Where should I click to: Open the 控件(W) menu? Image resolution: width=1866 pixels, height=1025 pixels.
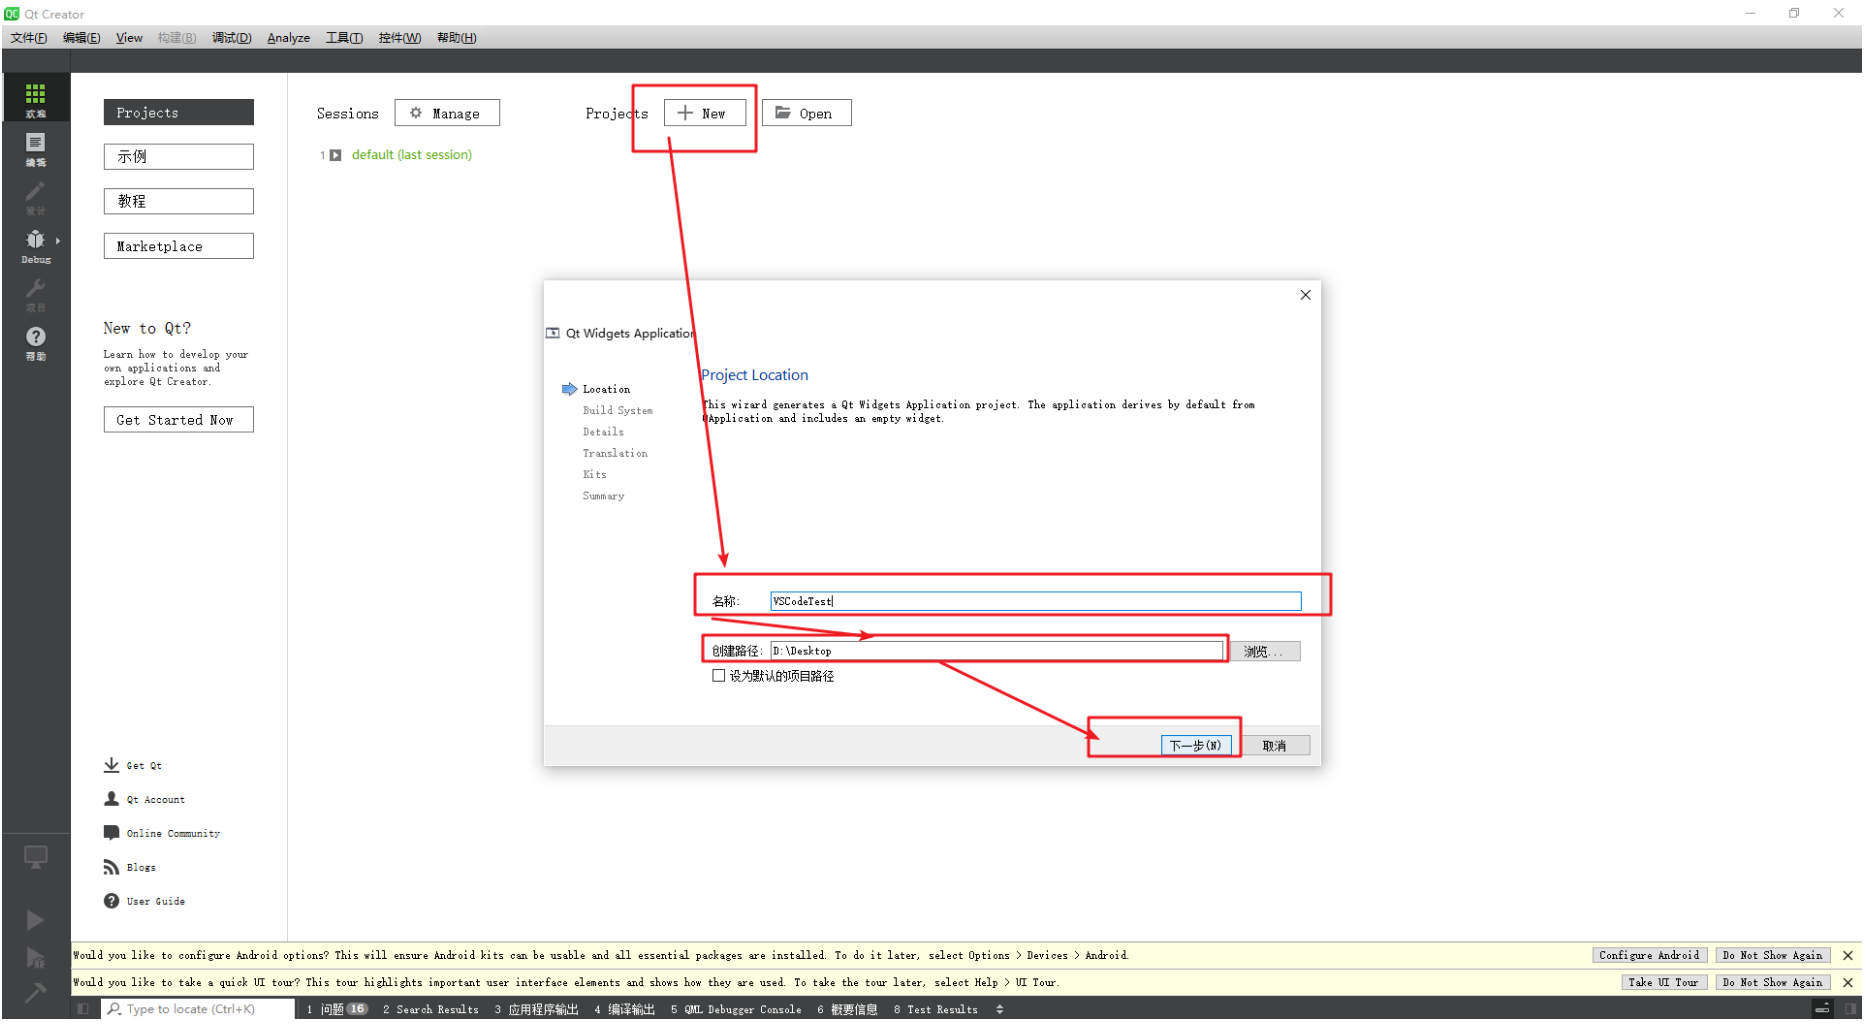click(x=399, y=38)
